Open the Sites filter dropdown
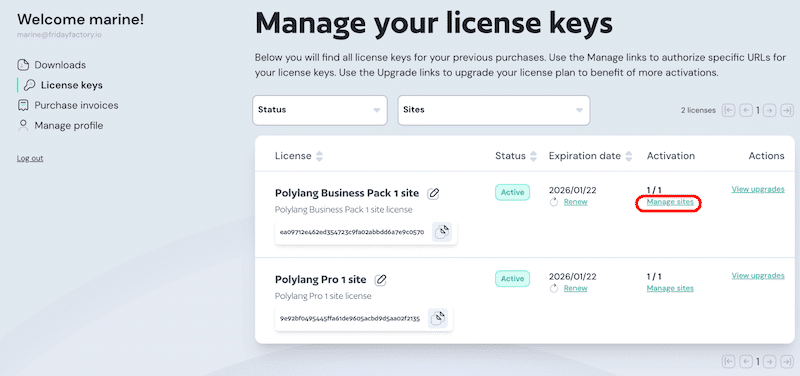 (494, 110)
